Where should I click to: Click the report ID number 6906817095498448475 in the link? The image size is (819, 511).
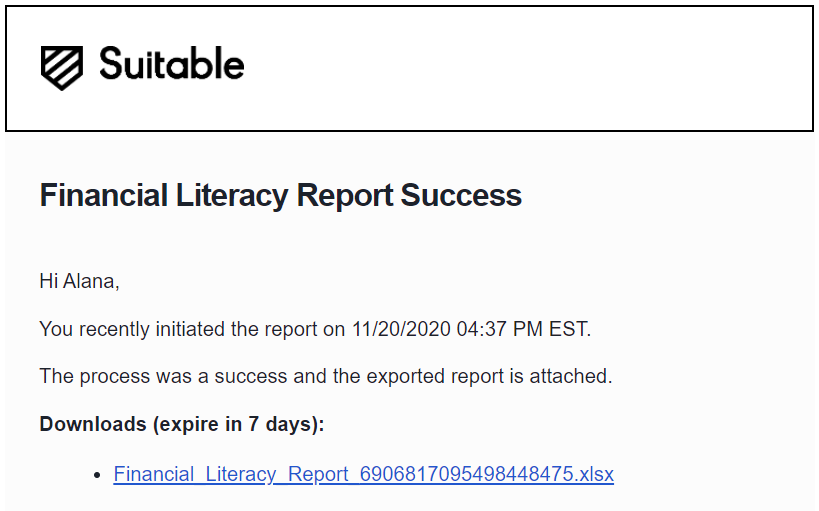467,474
